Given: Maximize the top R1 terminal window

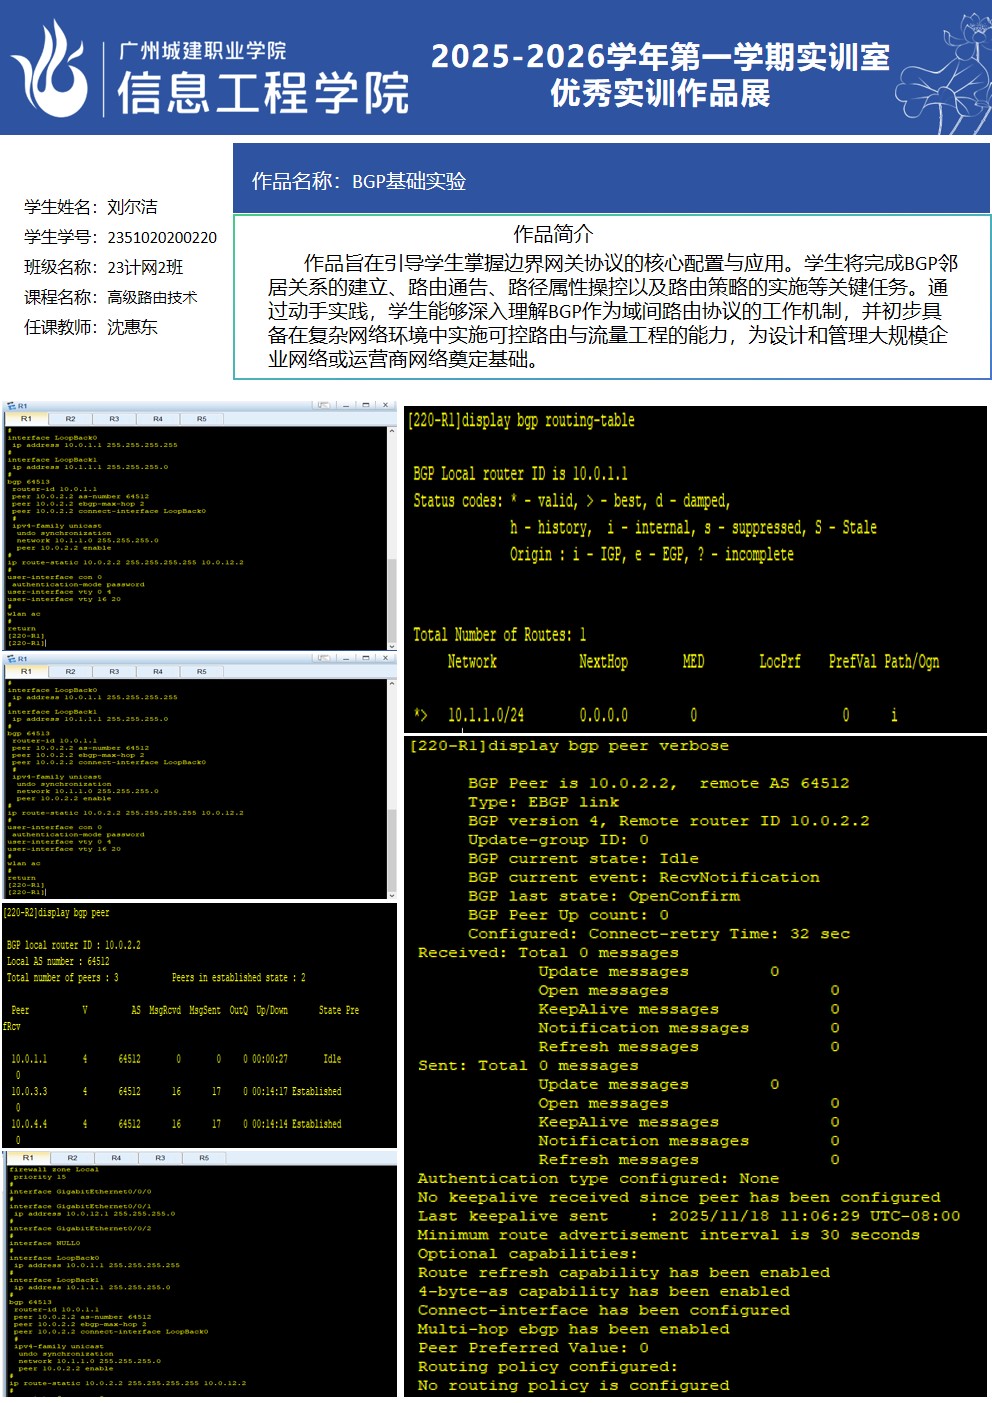Looking at the screenshot, I should tap(366, 405).
